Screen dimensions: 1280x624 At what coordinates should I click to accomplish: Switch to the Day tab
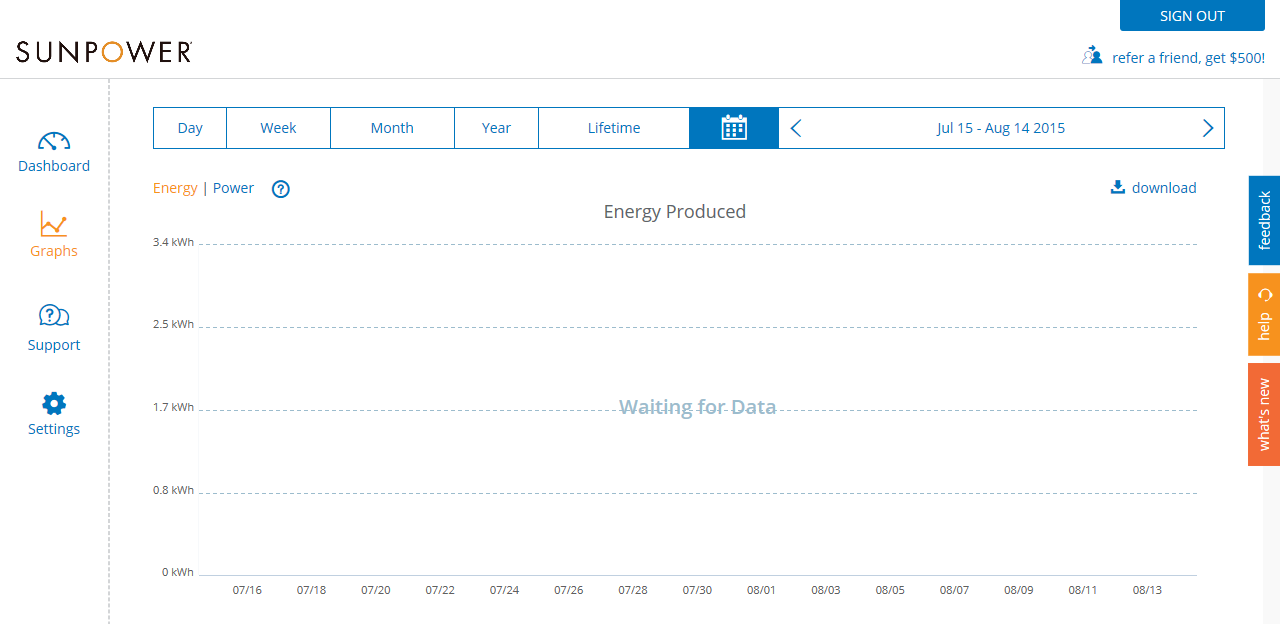(x=190, y=128)
